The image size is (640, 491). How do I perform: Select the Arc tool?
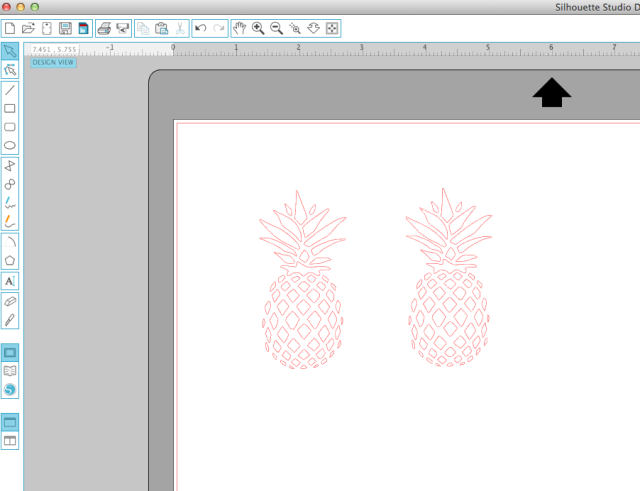[x=10, y=242]
